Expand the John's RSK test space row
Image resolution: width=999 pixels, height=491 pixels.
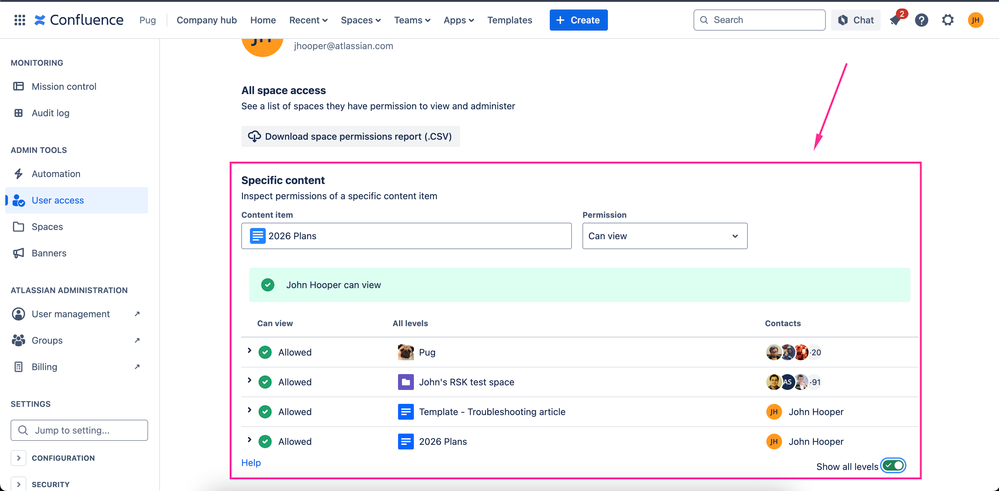click(250, 380)
